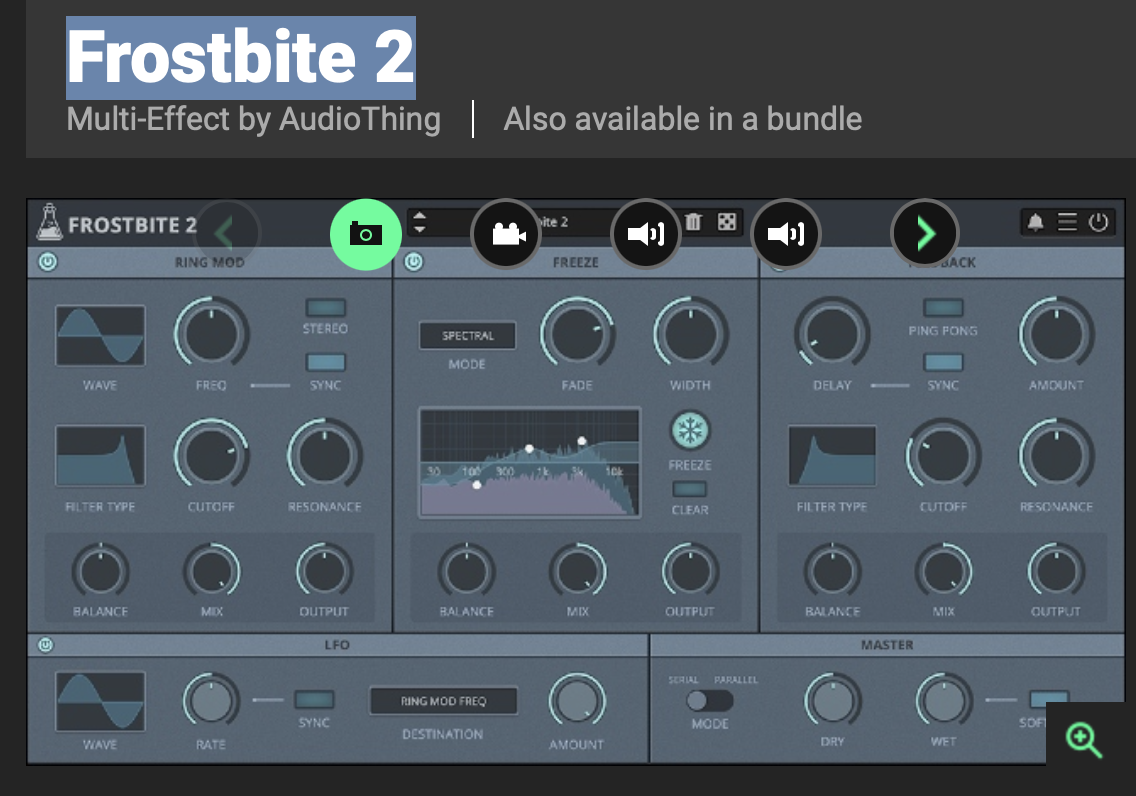This screenshot has width=1136, height=796.
Task: Click the magnifier zoom-in icon
Action: pyautogui.click(x=1084, y=740)
